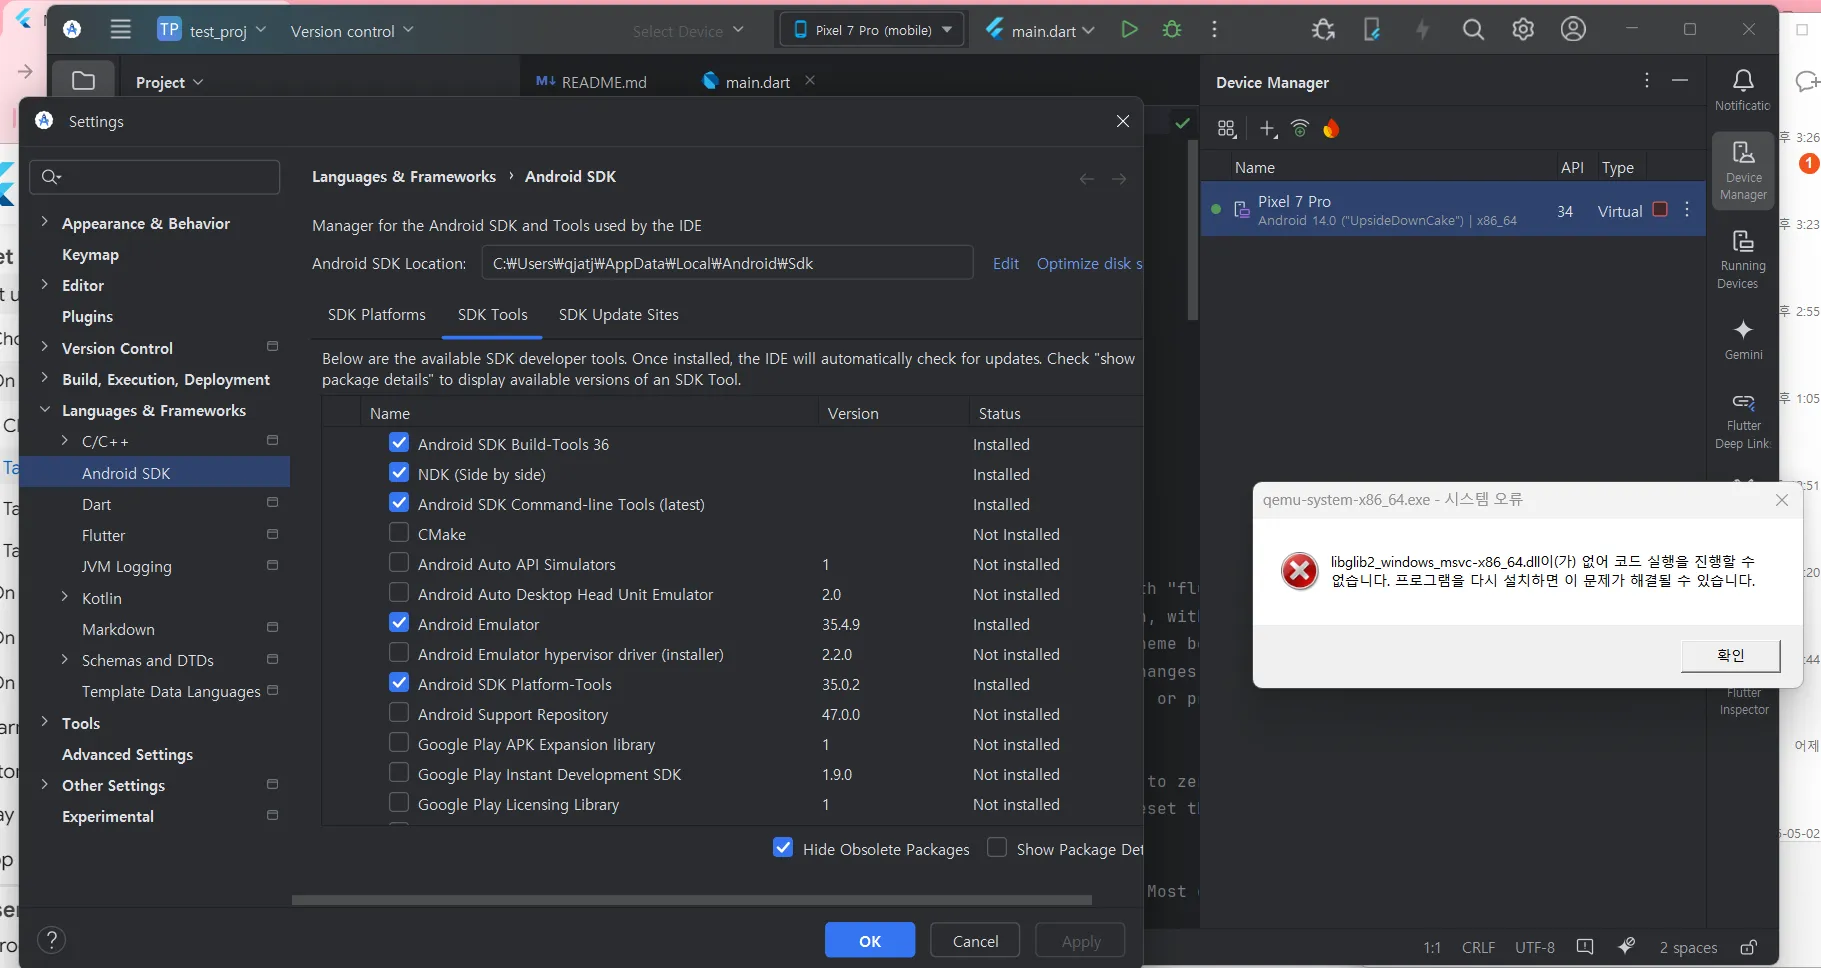
Task: Check Android Auto API Simulators
Action: (x=399, y=562)
